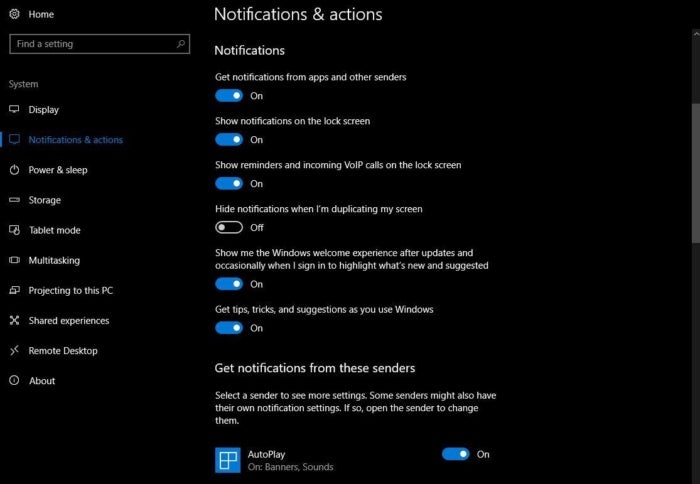
Task: Click the Multitasking icon
Action: click(14, 260)
